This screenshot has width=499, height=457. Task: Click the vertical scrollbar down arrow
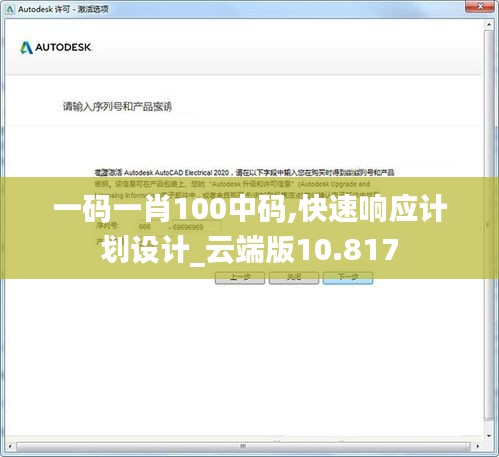coord(488,436)
